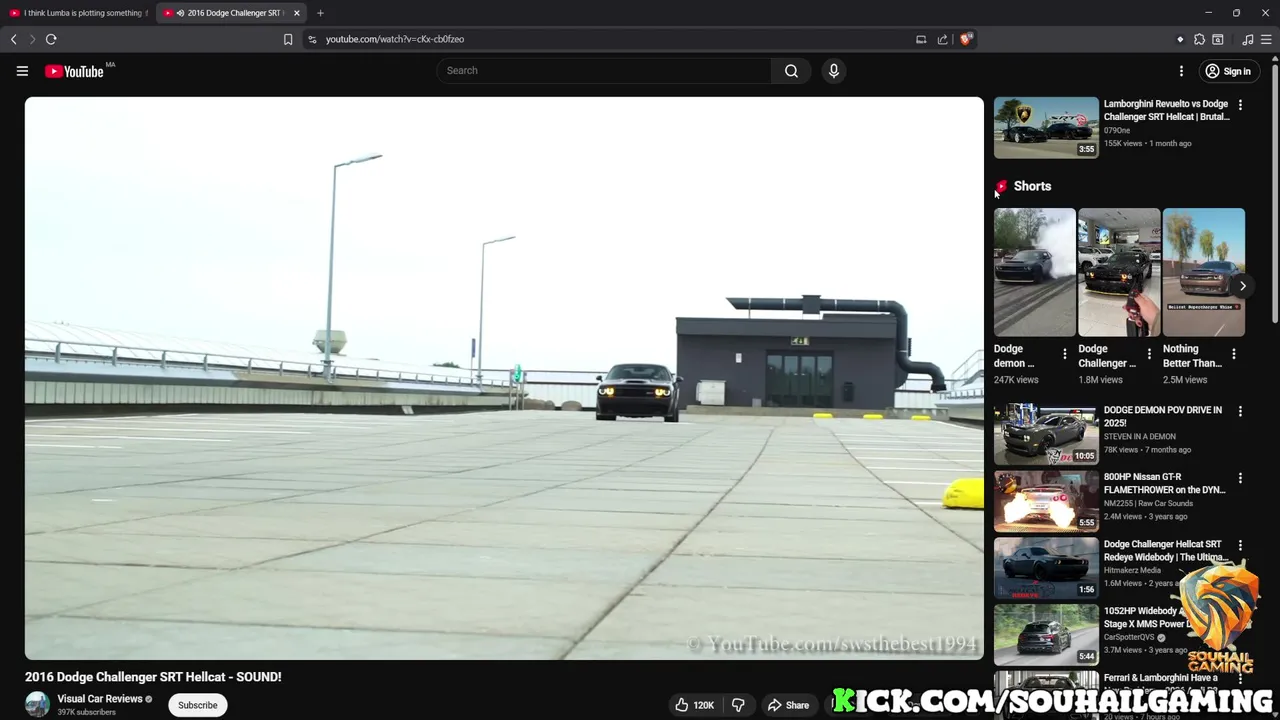
Task: Click the search magnifier button
Action: tap(791, 71)
